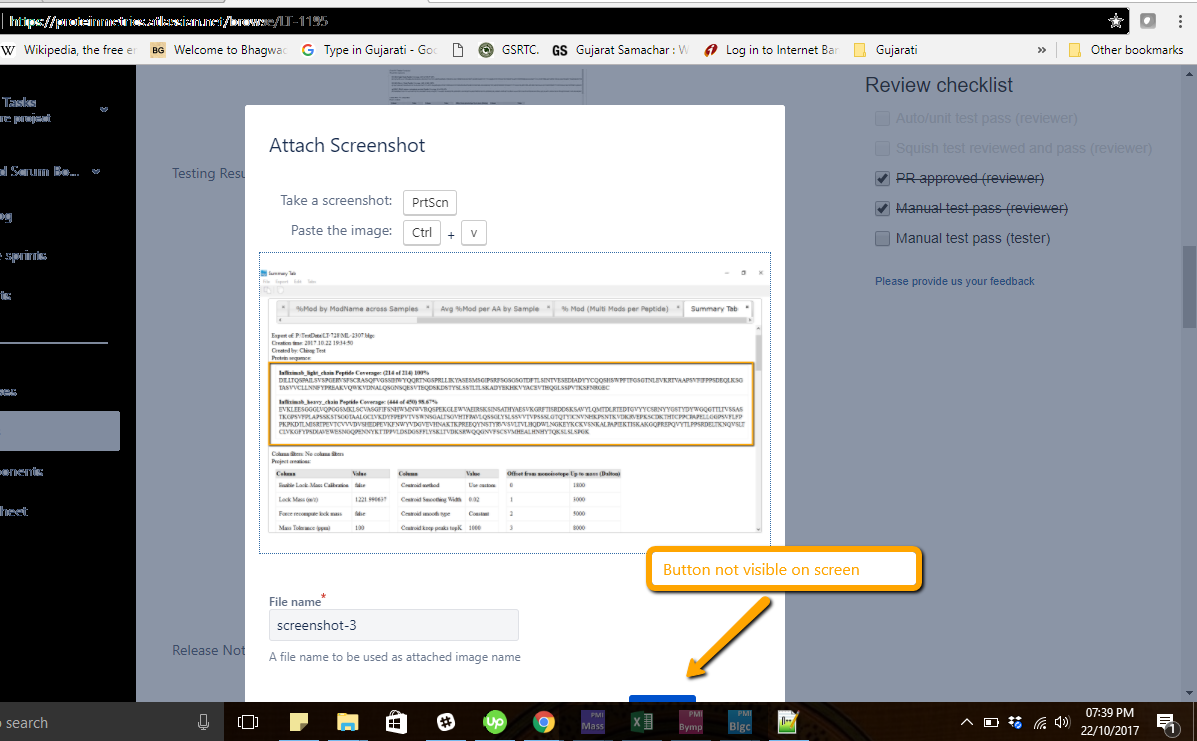Image resolution: width=1197 pixels, height=741 pixels.
Task: Open the Welcome to Bhagwad bookmark
Action: [x=218, y=50]
